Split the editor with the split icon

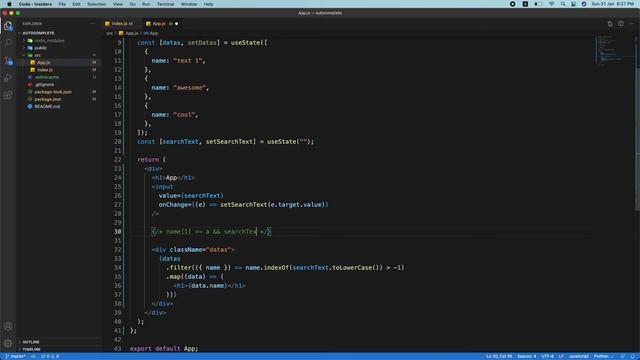click(620, 24)
